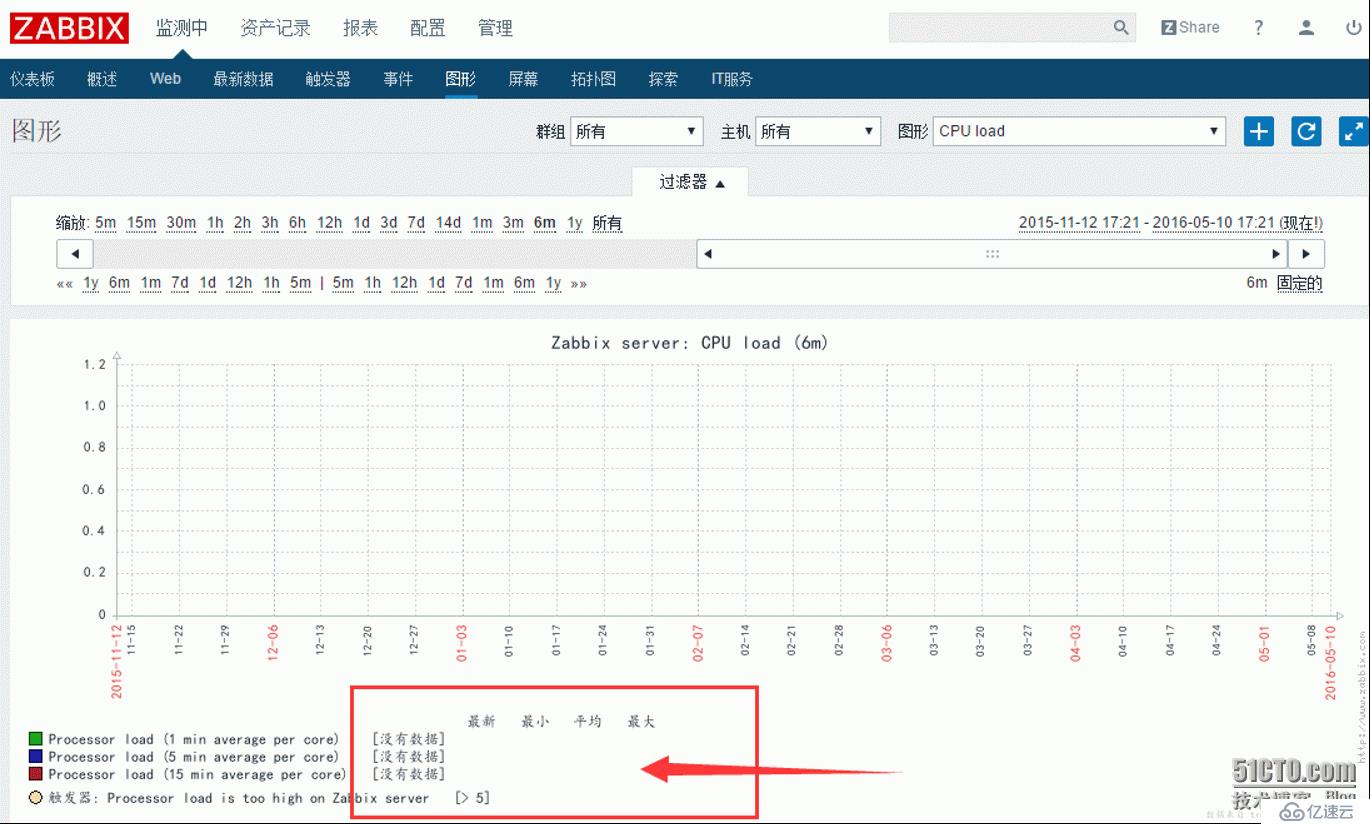1370x824 pixels.
Task: Click the slider's left edge arrow handle
Action: coord(708,254)
